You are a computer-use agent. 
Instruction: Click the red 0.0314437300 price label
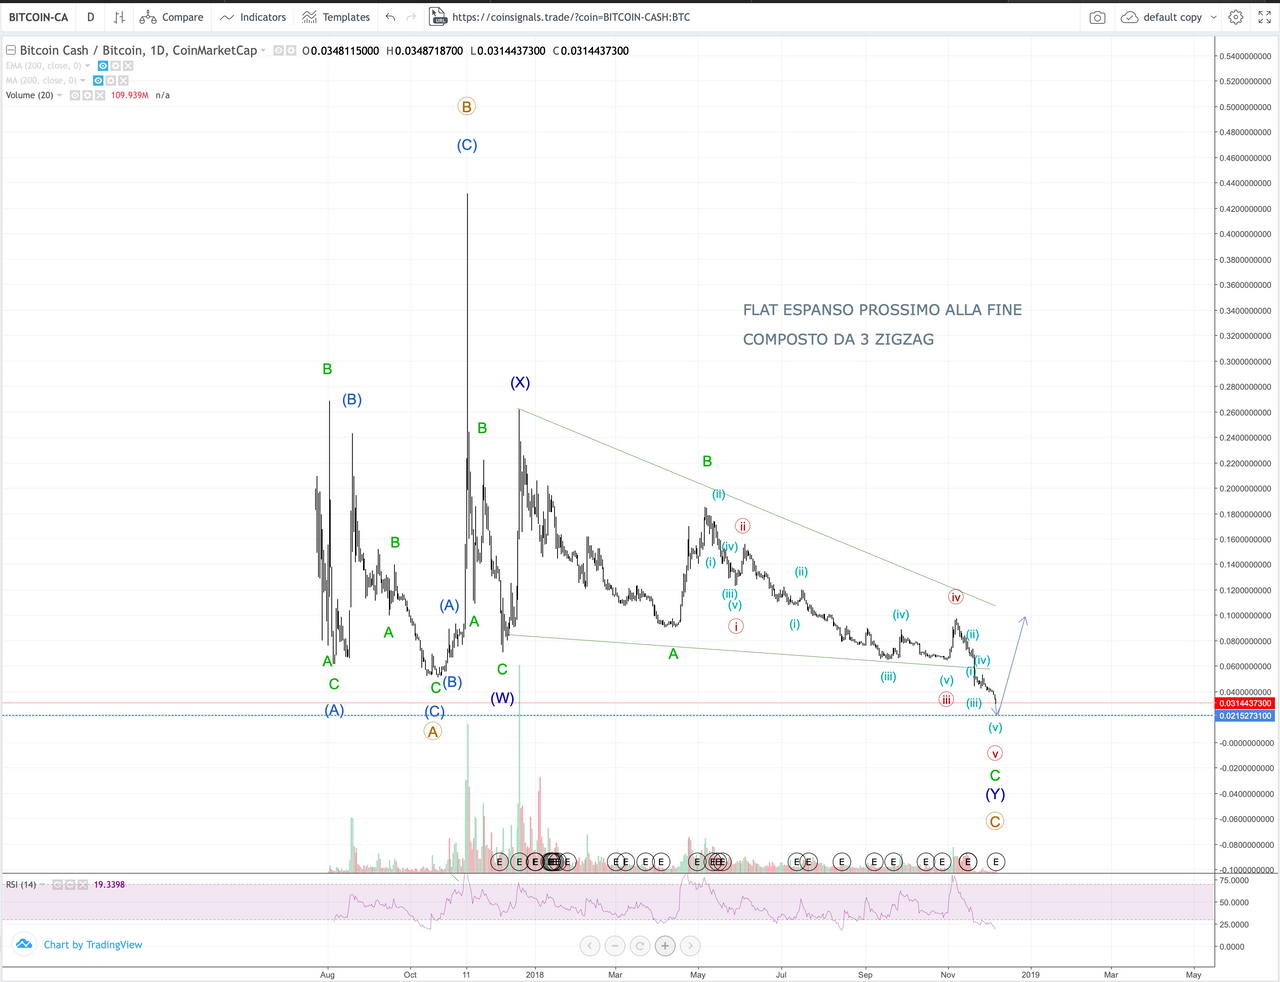tap(1244, 703)
